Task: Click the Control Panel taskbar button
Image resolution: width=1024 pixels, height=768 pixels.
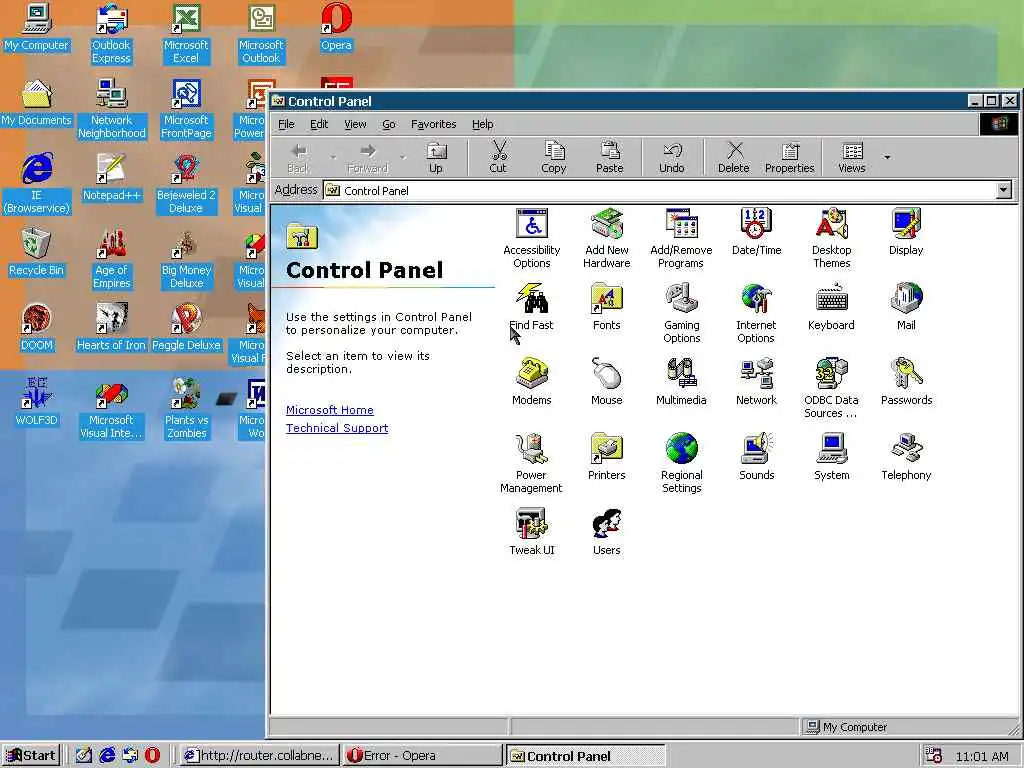Action: pos(585,756)
